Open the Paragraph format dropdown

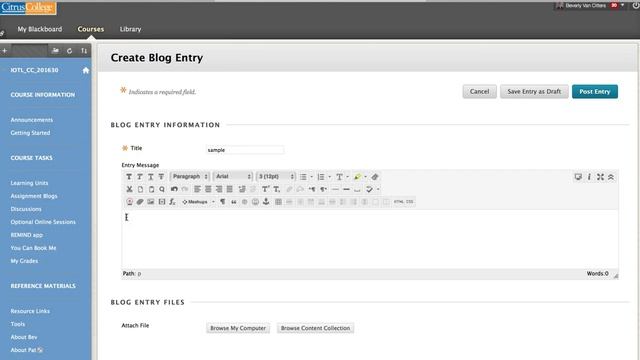[190, 176]
